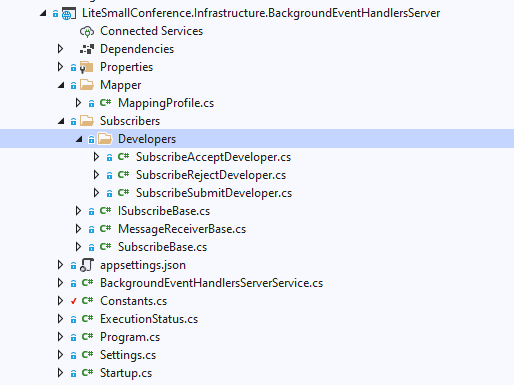The image size is (514, 385).
Task: Select MappingProfile.cs file name
Action: point(166,103)
